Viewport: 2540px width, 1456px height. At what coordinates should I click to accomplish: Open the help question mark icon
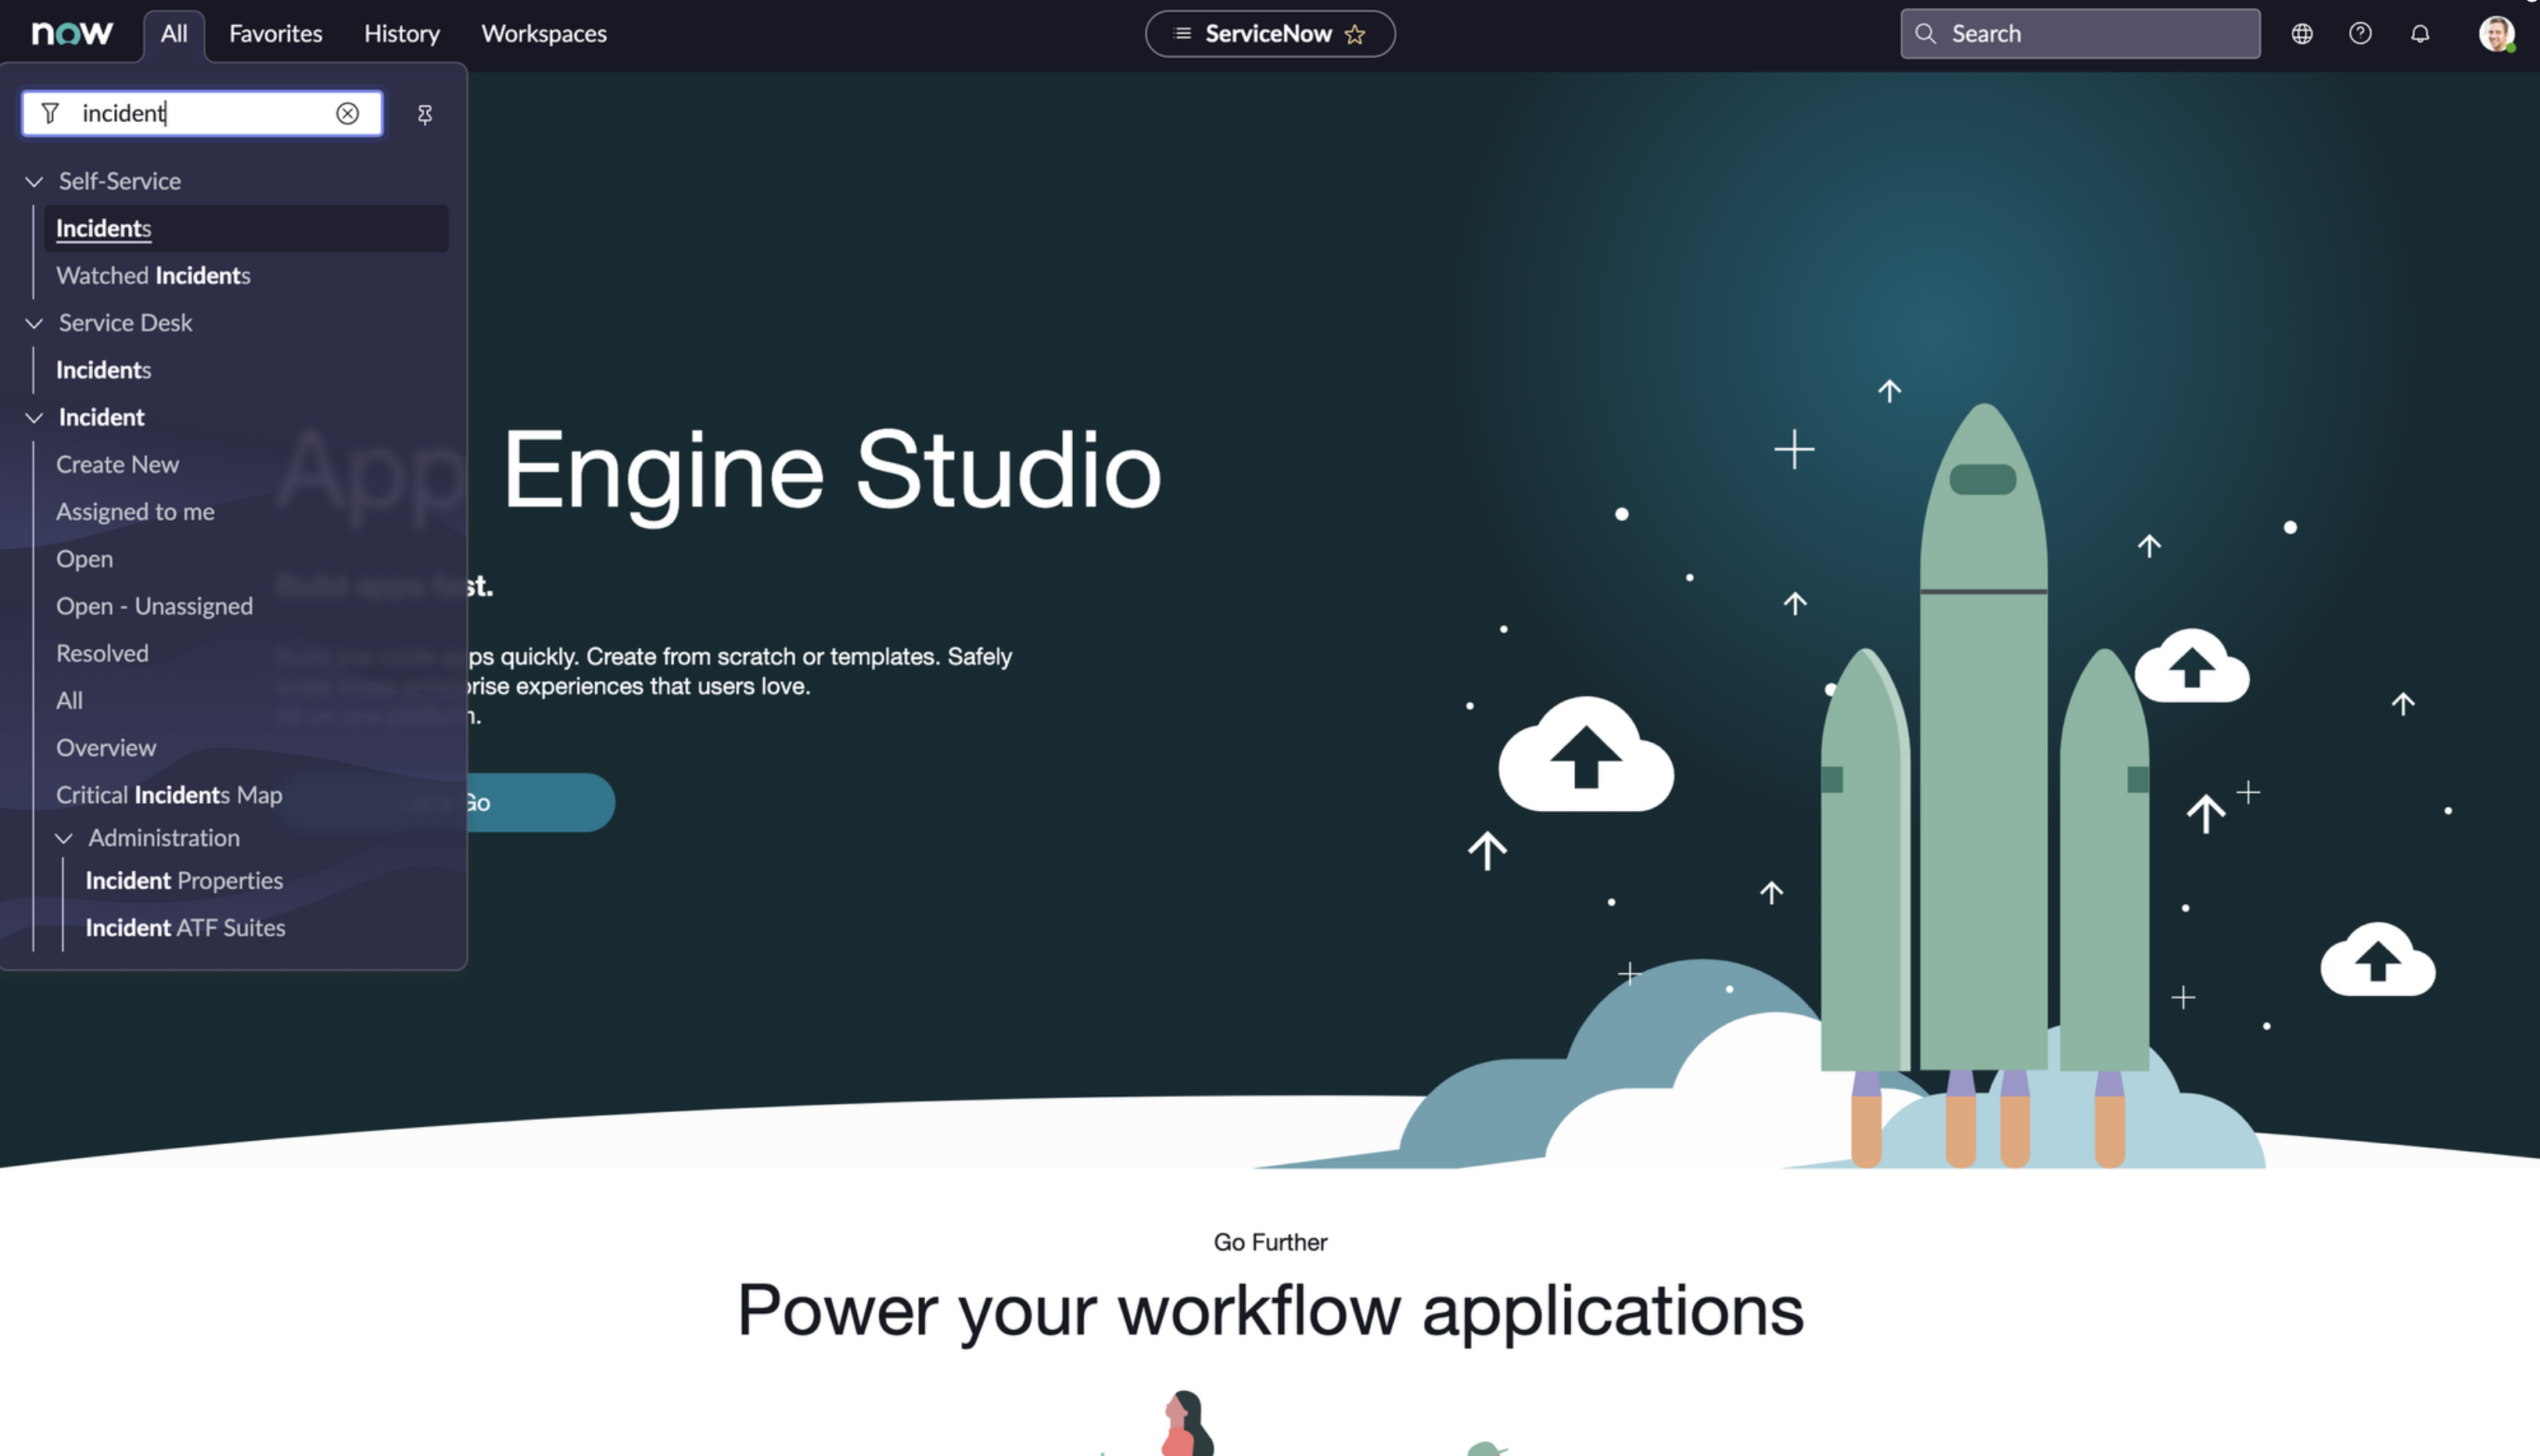point(2360,33)
